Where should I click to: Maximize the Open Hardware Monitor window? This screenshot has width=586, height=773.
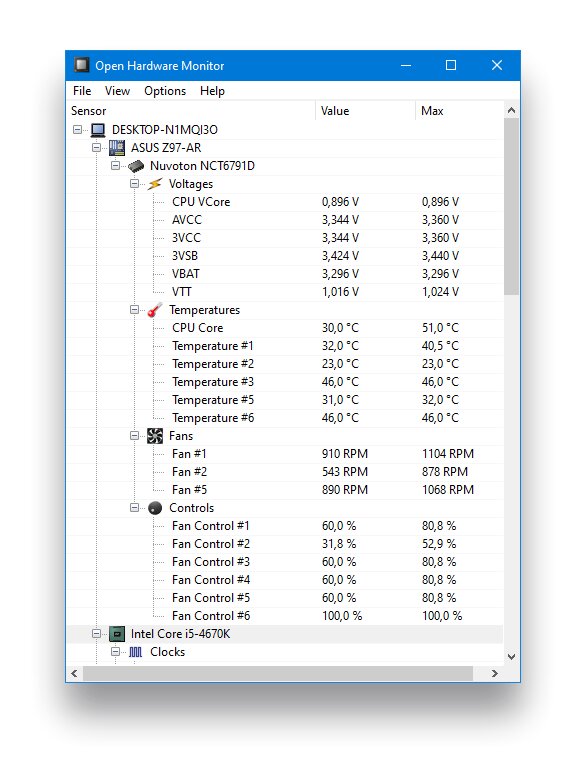coord(451,65)
